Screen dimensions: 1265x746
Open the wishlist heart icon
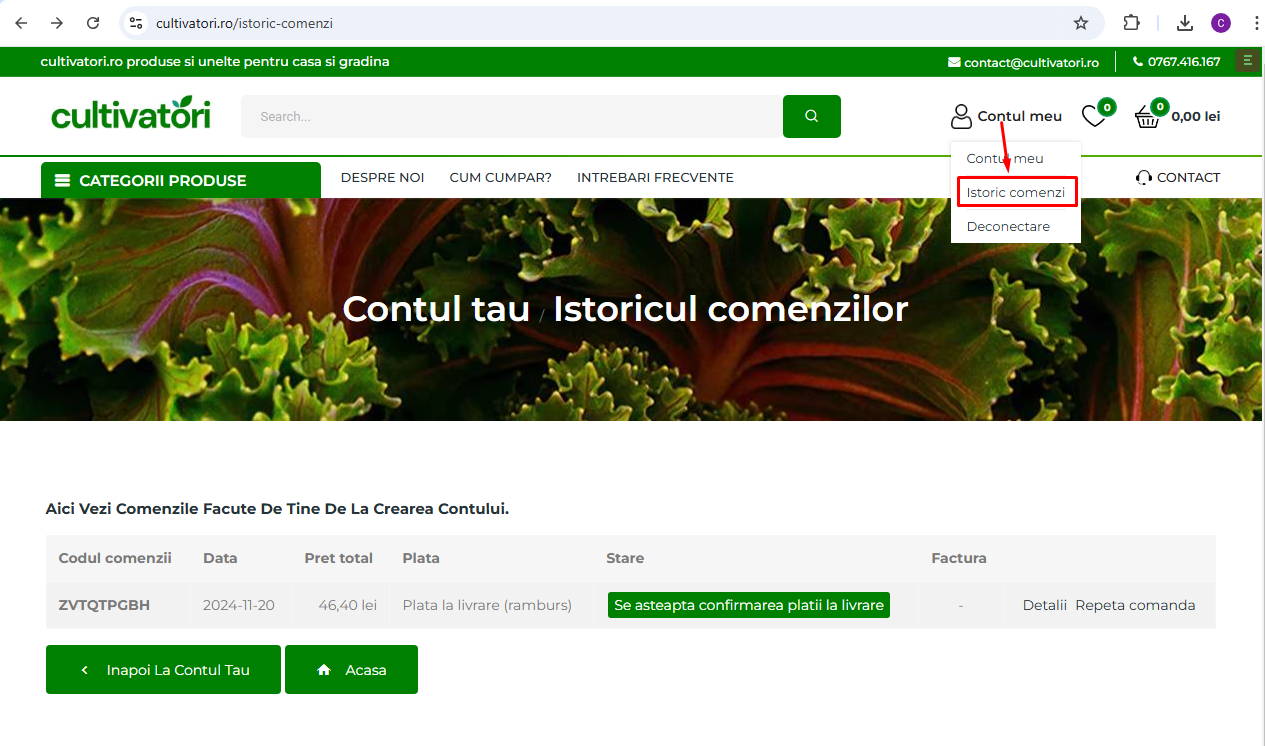click(1094, 117)
